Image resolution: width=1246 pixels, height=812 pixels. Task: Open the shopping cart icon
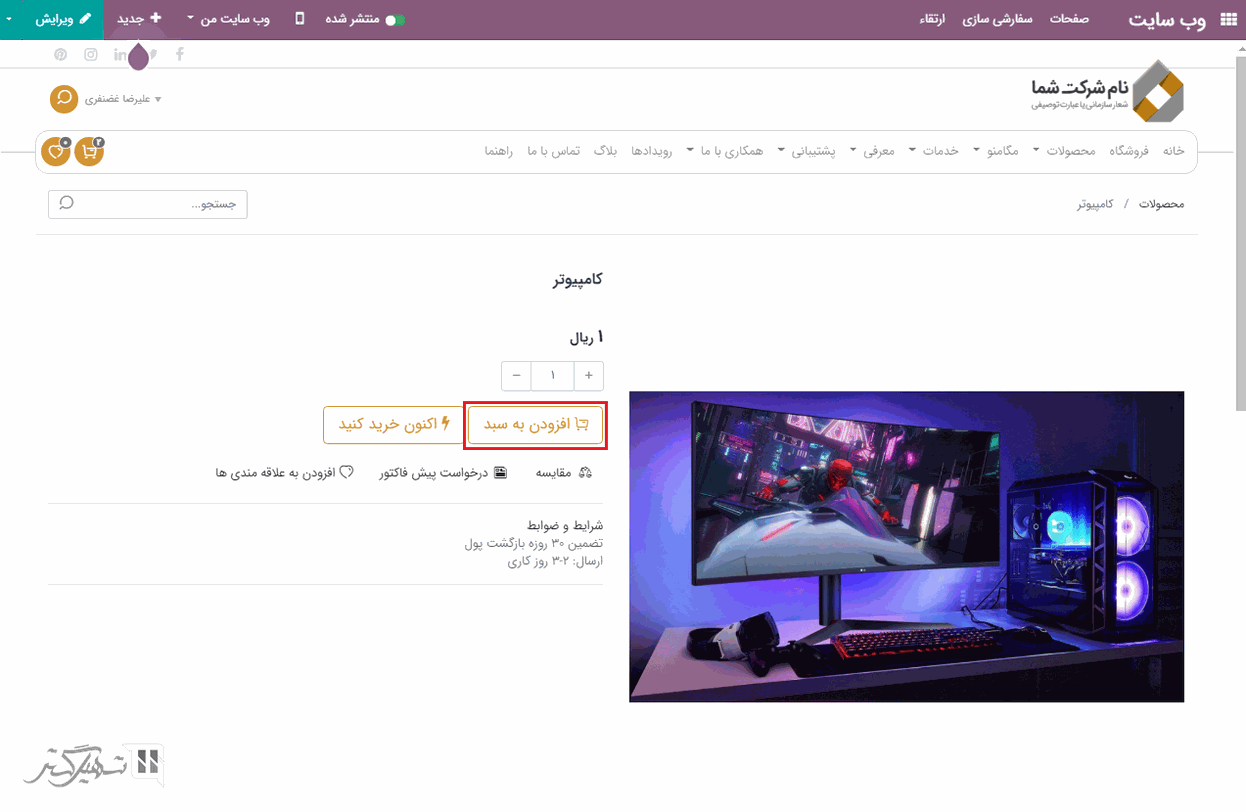point(89,152)
